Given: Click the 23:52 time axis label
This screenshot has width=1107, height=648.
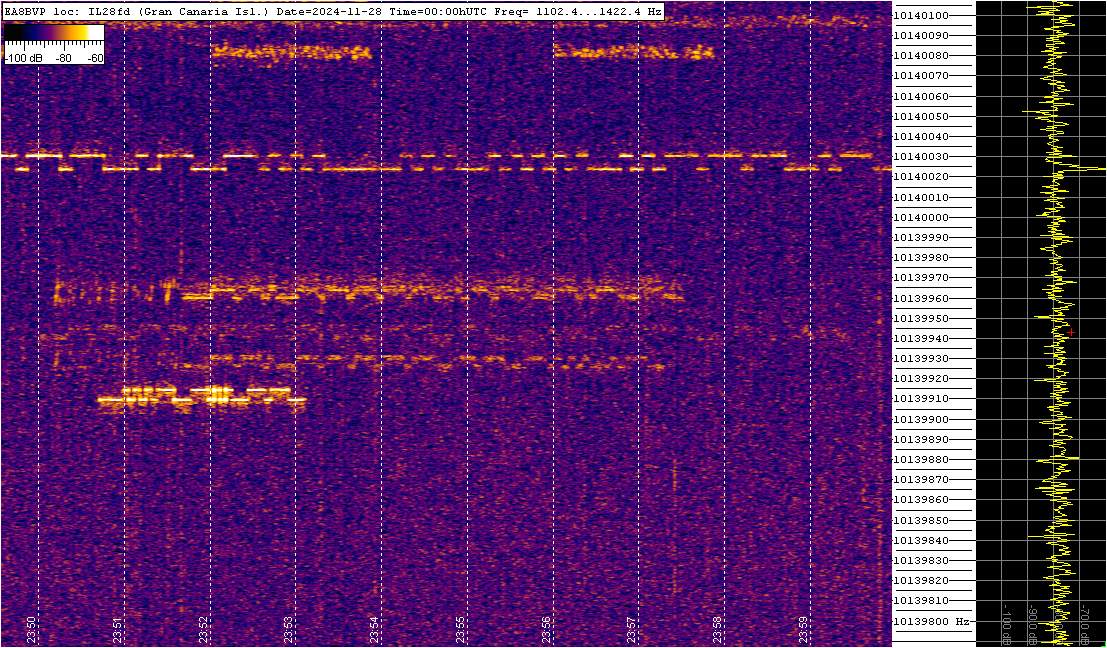Looking at the screenshot, I should click(x=203, y=630).
